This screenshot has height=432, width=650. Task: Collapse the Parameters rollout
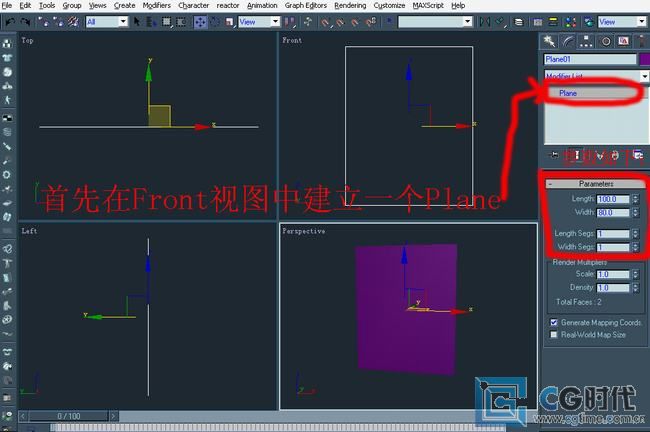[x=596, y=184]
